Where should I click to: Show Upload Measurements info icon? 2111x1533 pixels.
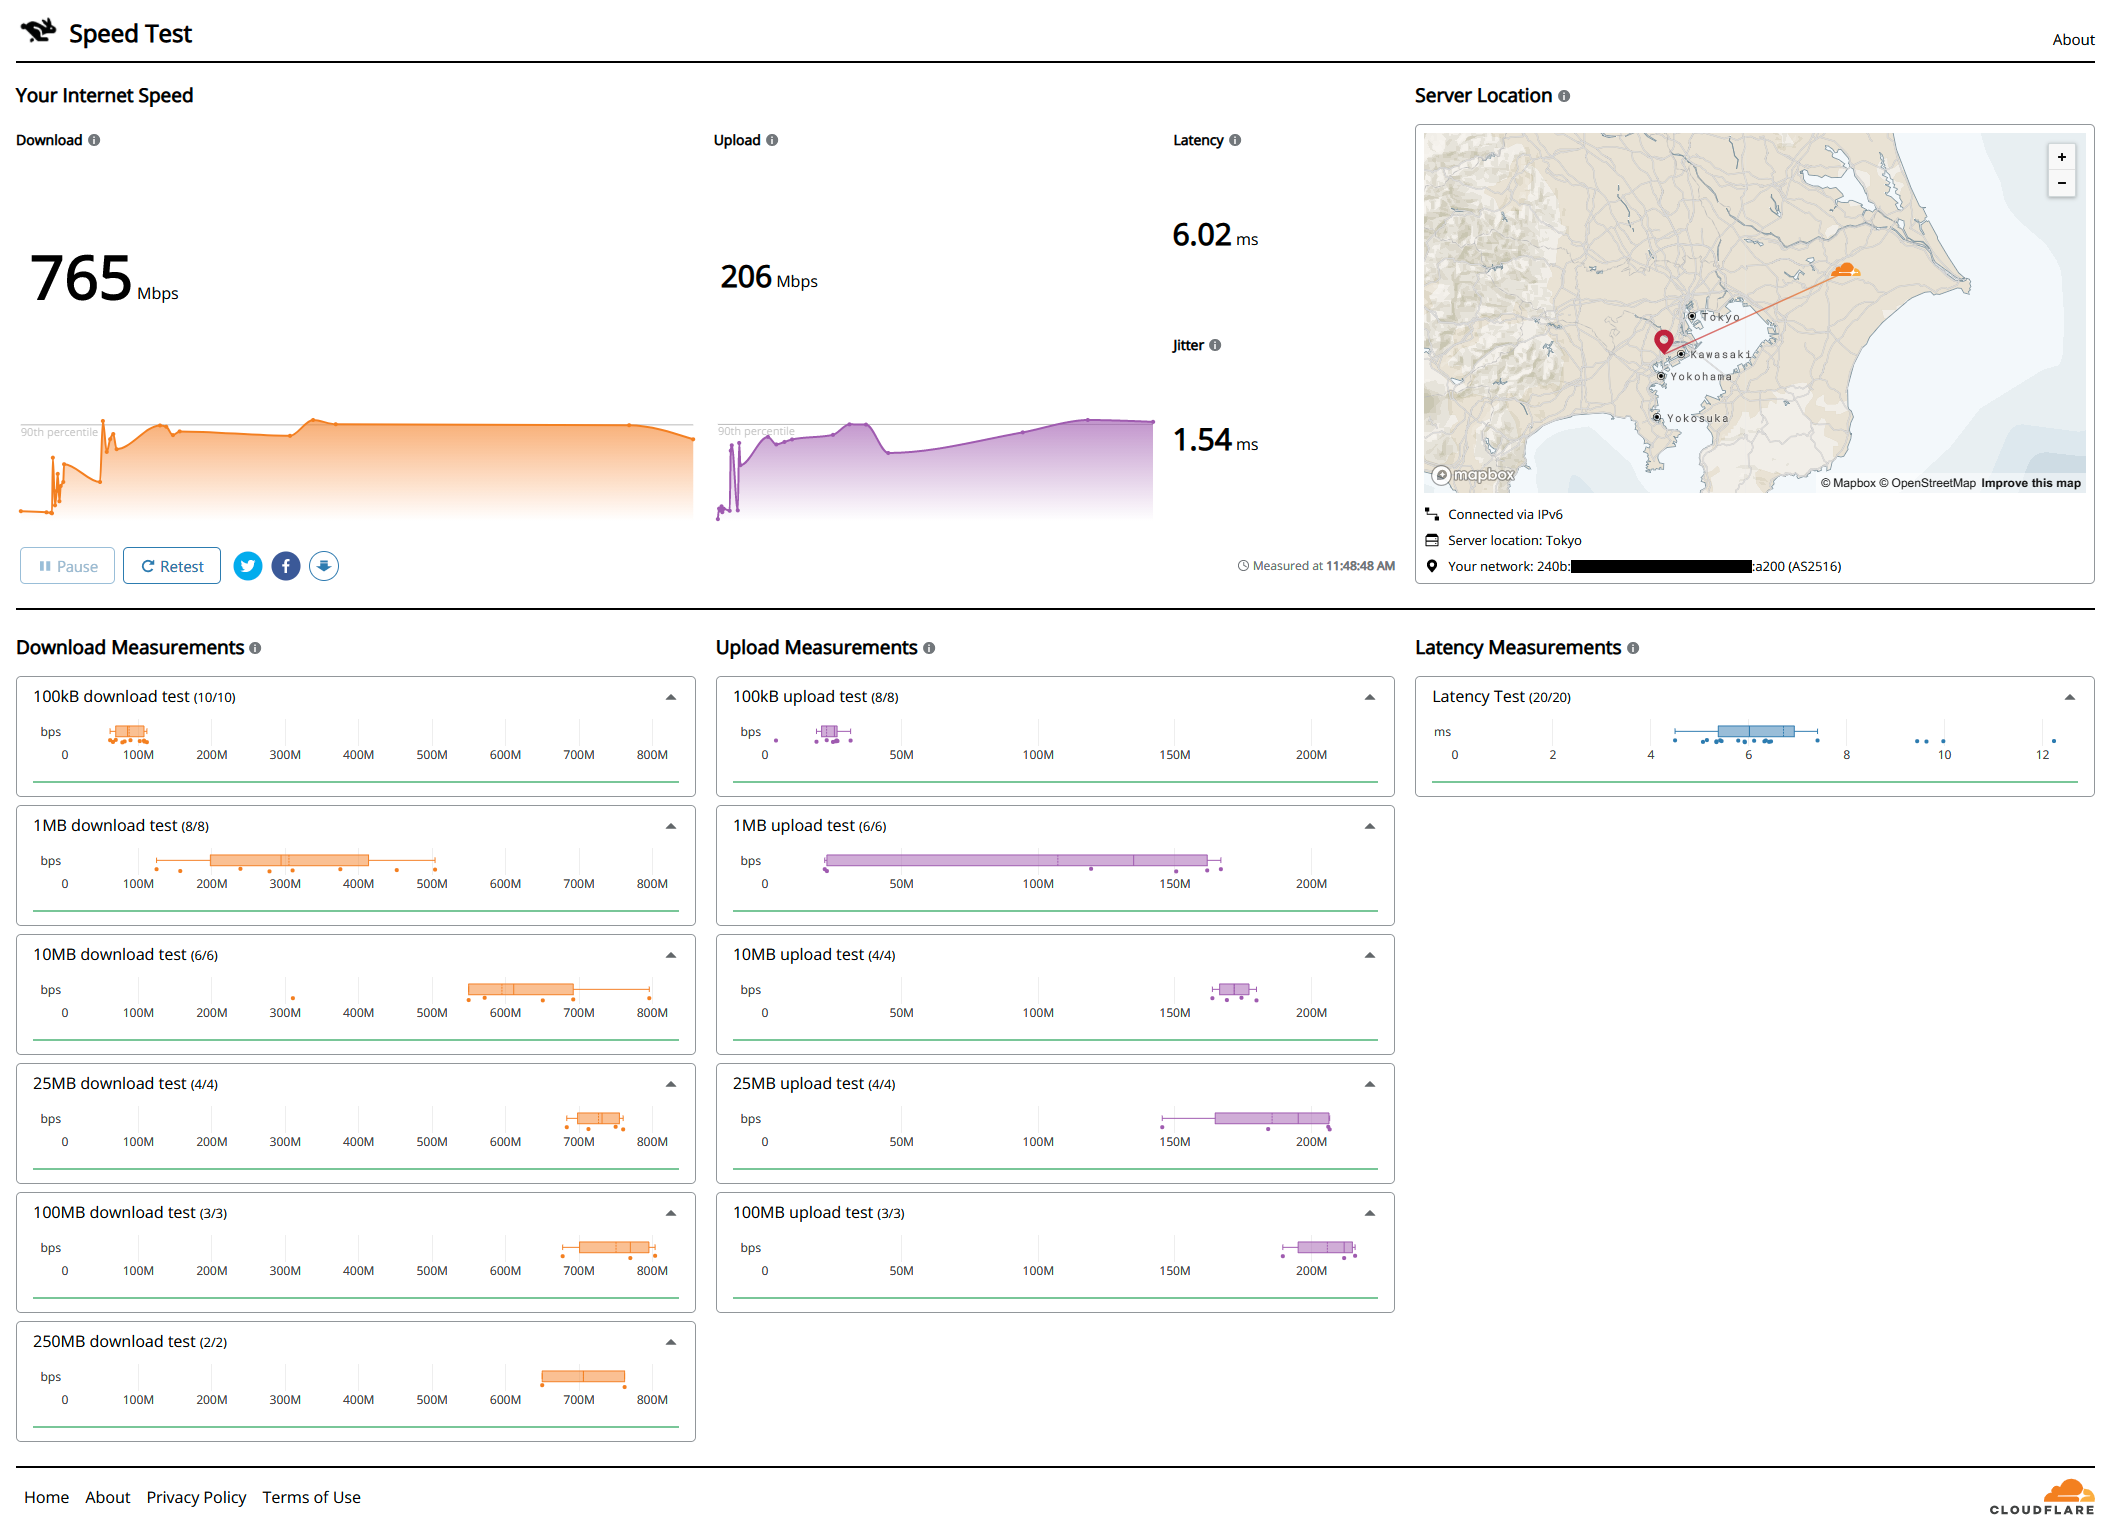929,648
